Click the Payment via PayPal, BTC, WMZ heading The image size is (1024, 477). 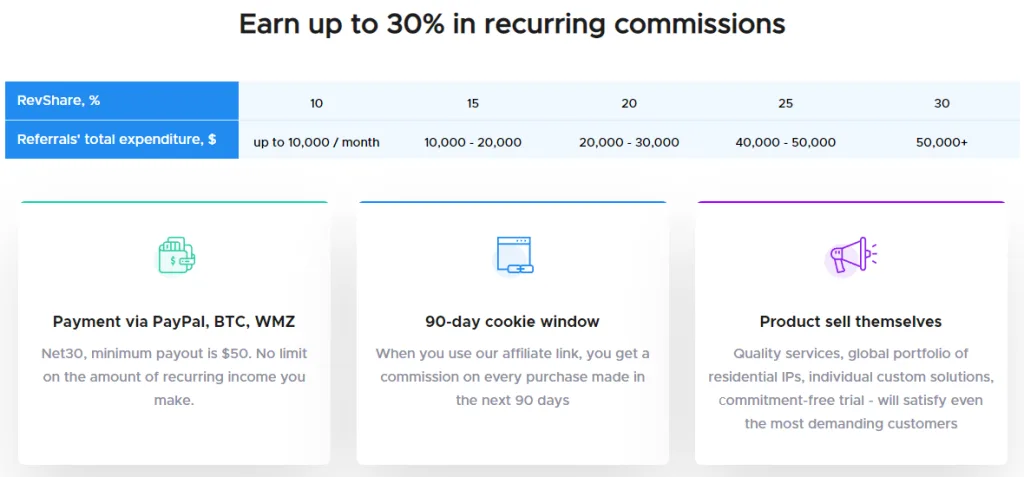[174, 322]
